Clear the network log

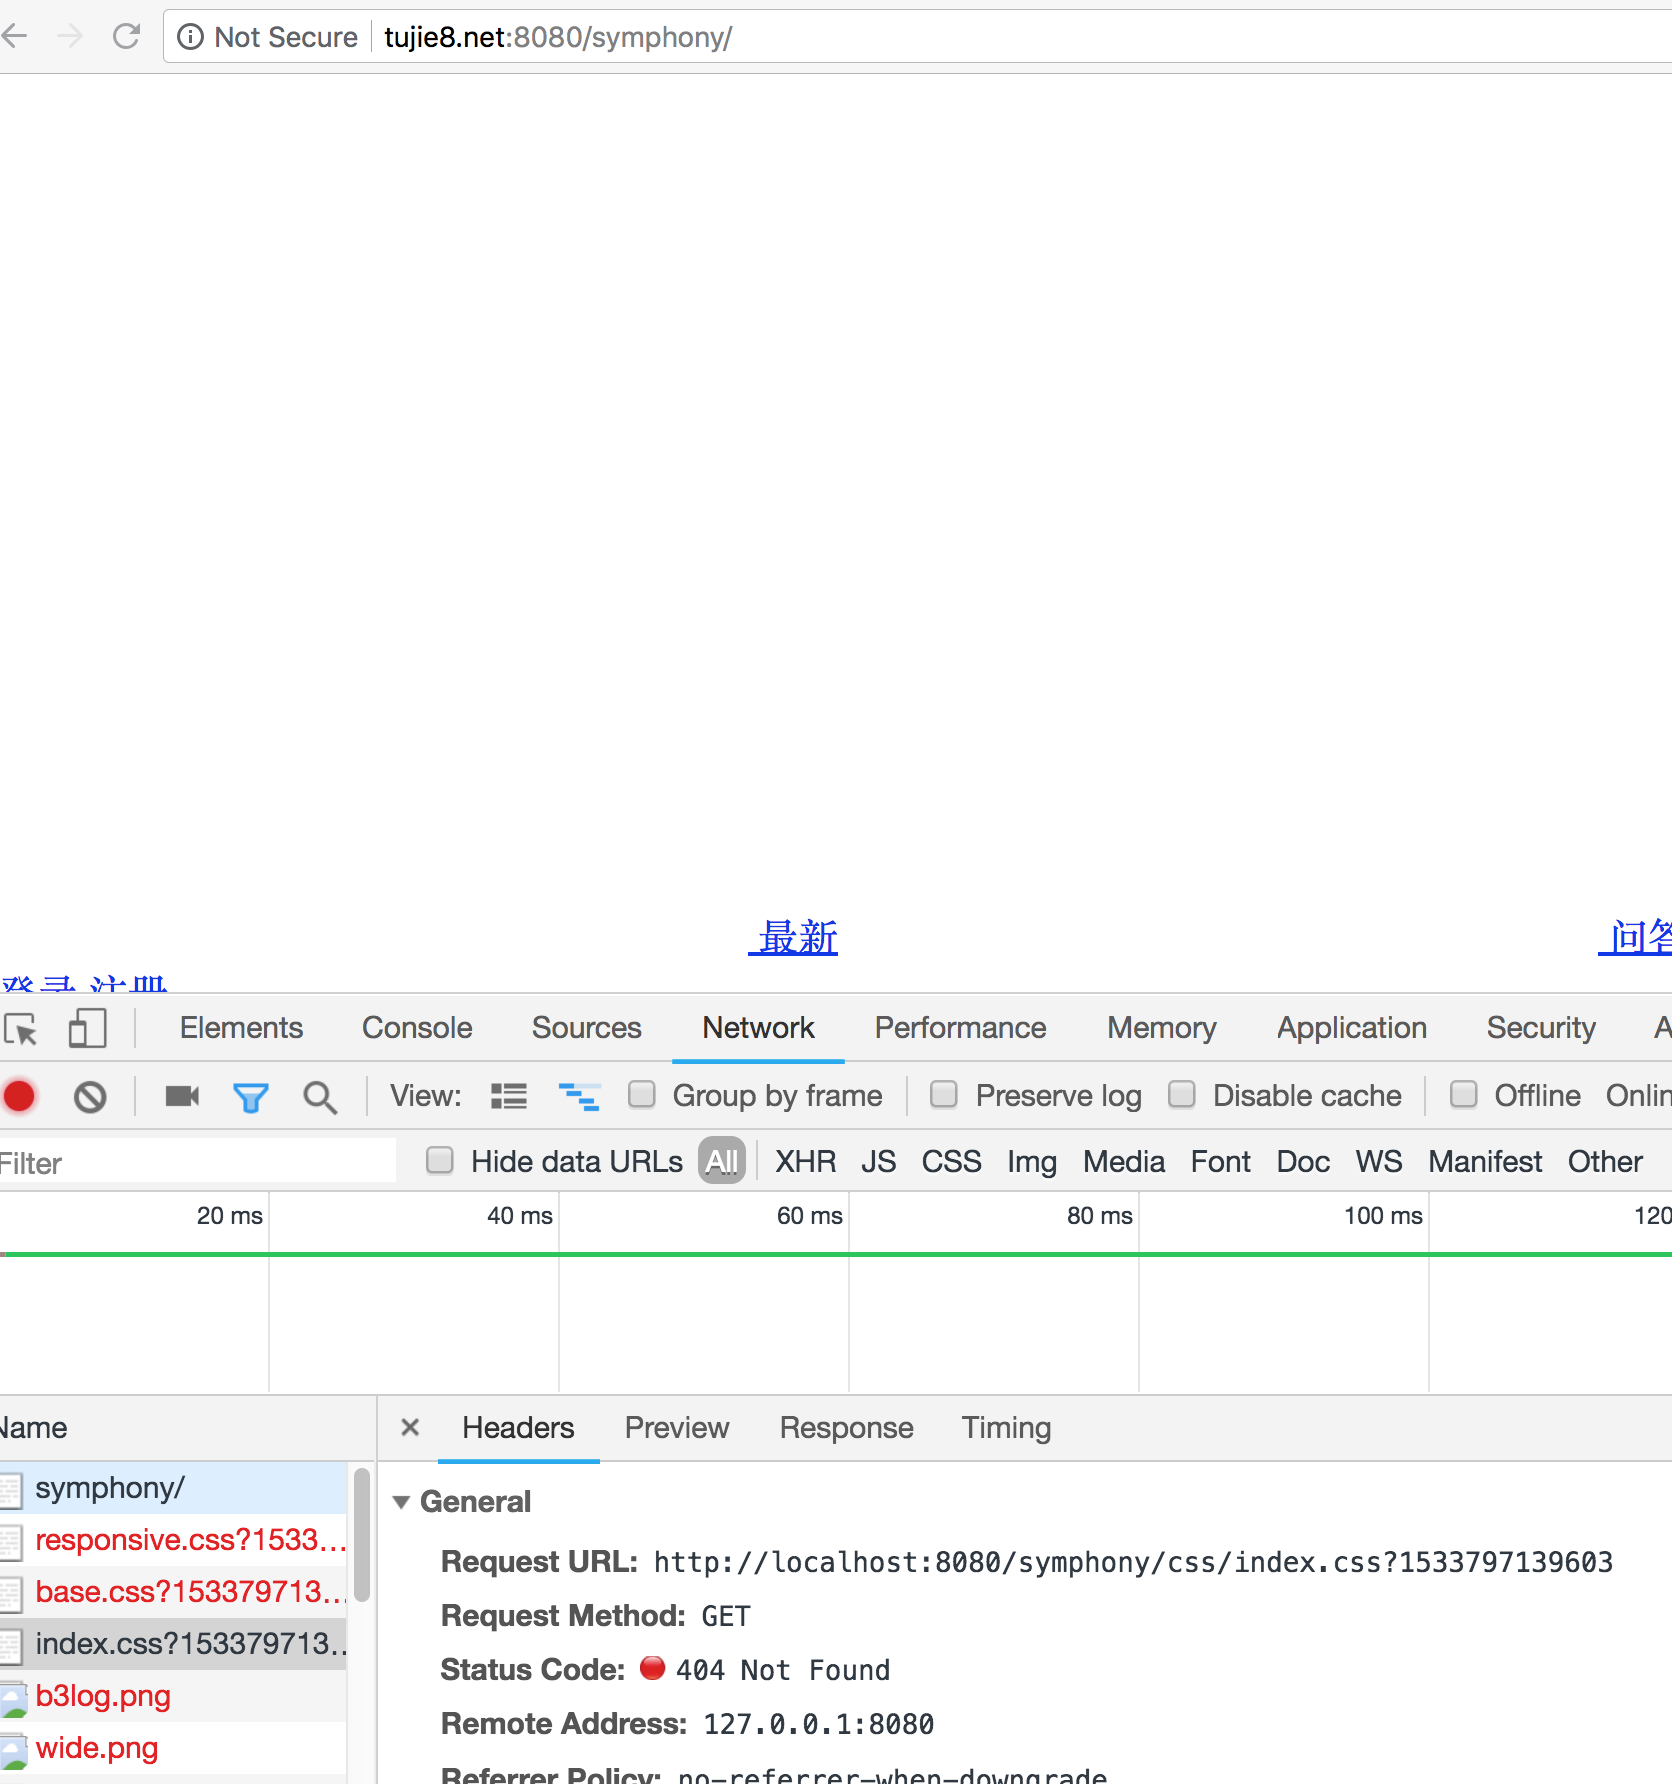(x=90, y=1097)
